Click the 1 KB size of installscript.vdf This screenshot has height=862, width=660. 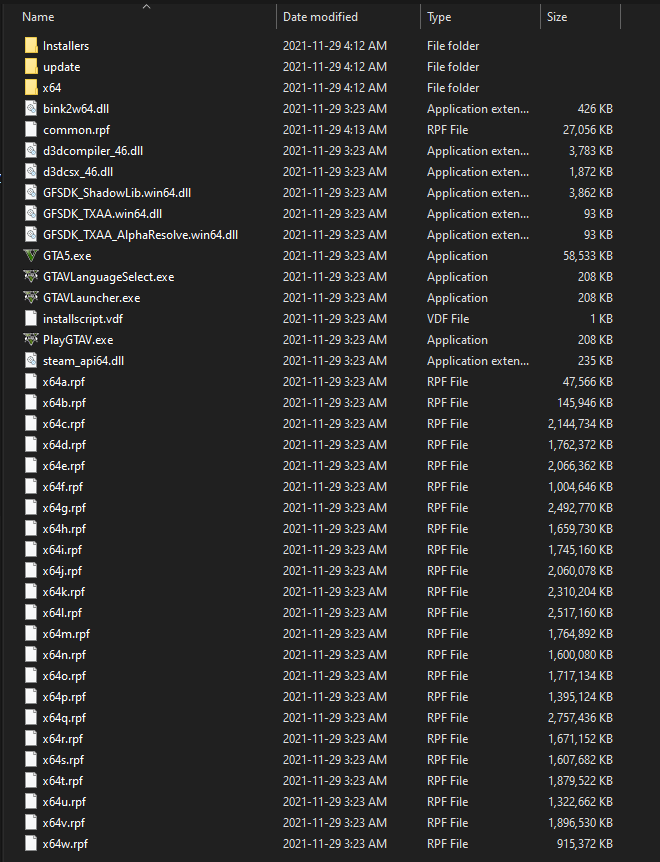[601, 318]
